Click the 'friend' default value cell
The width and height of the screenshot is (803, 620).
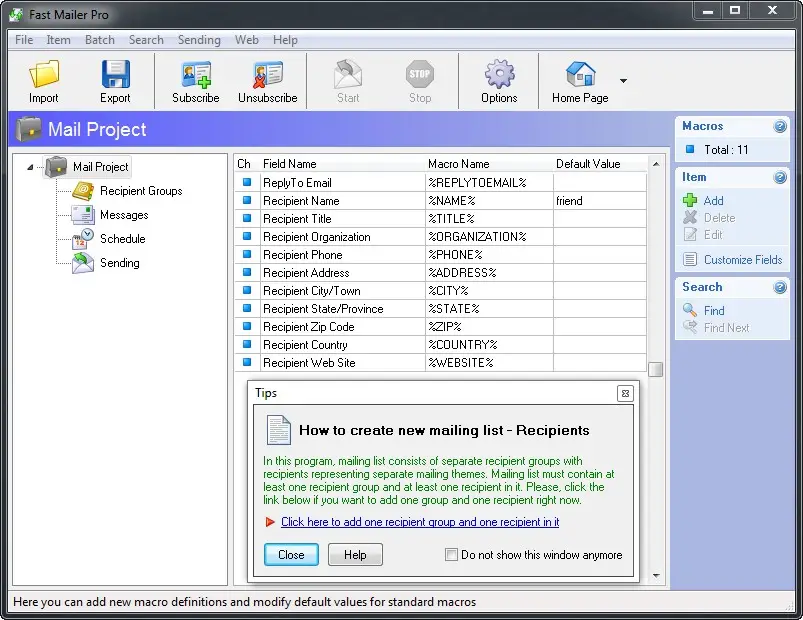600,201
